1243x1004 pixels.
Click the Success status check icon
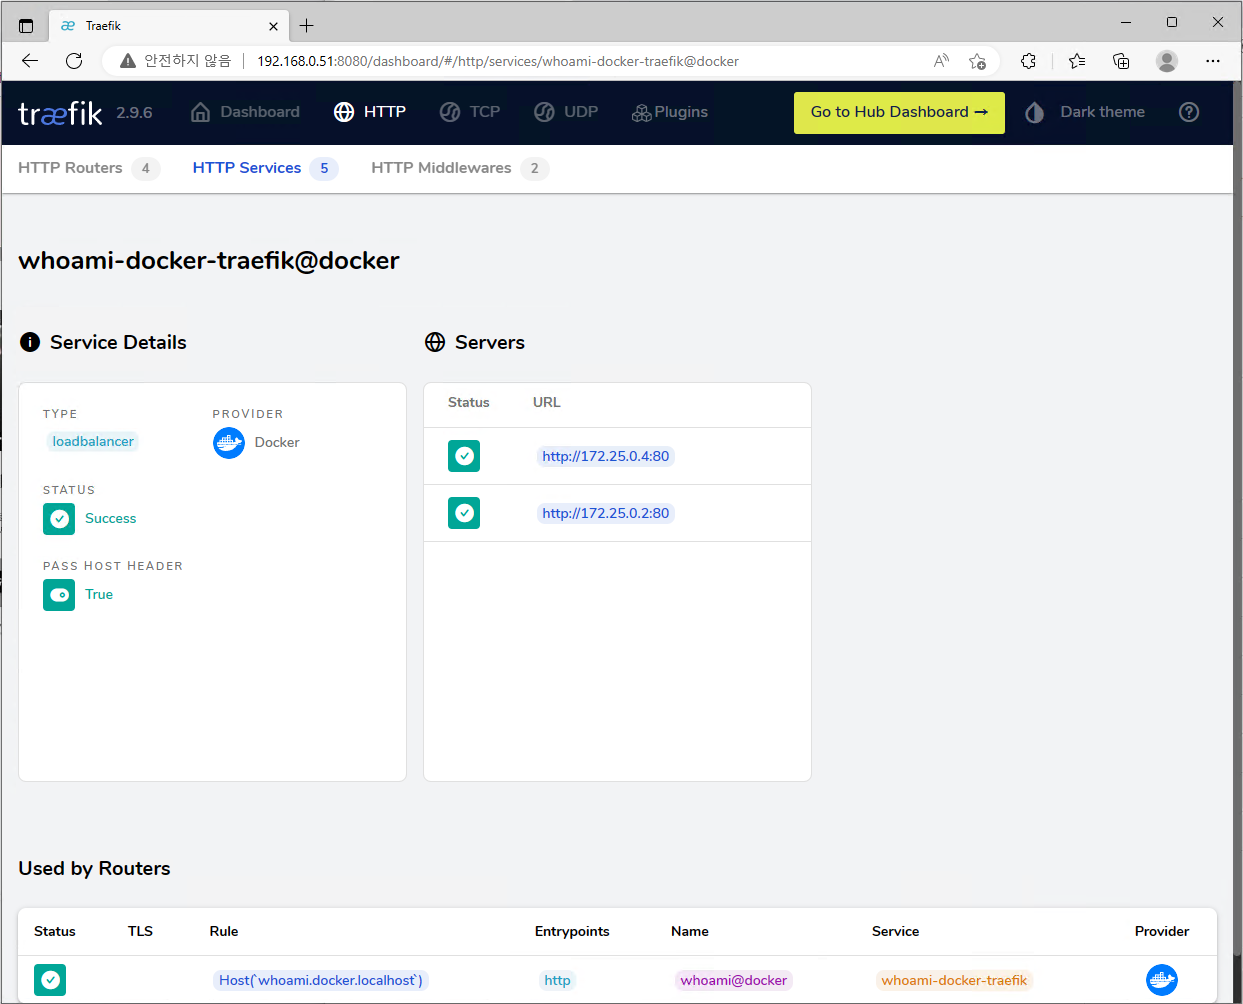[59, 518]
